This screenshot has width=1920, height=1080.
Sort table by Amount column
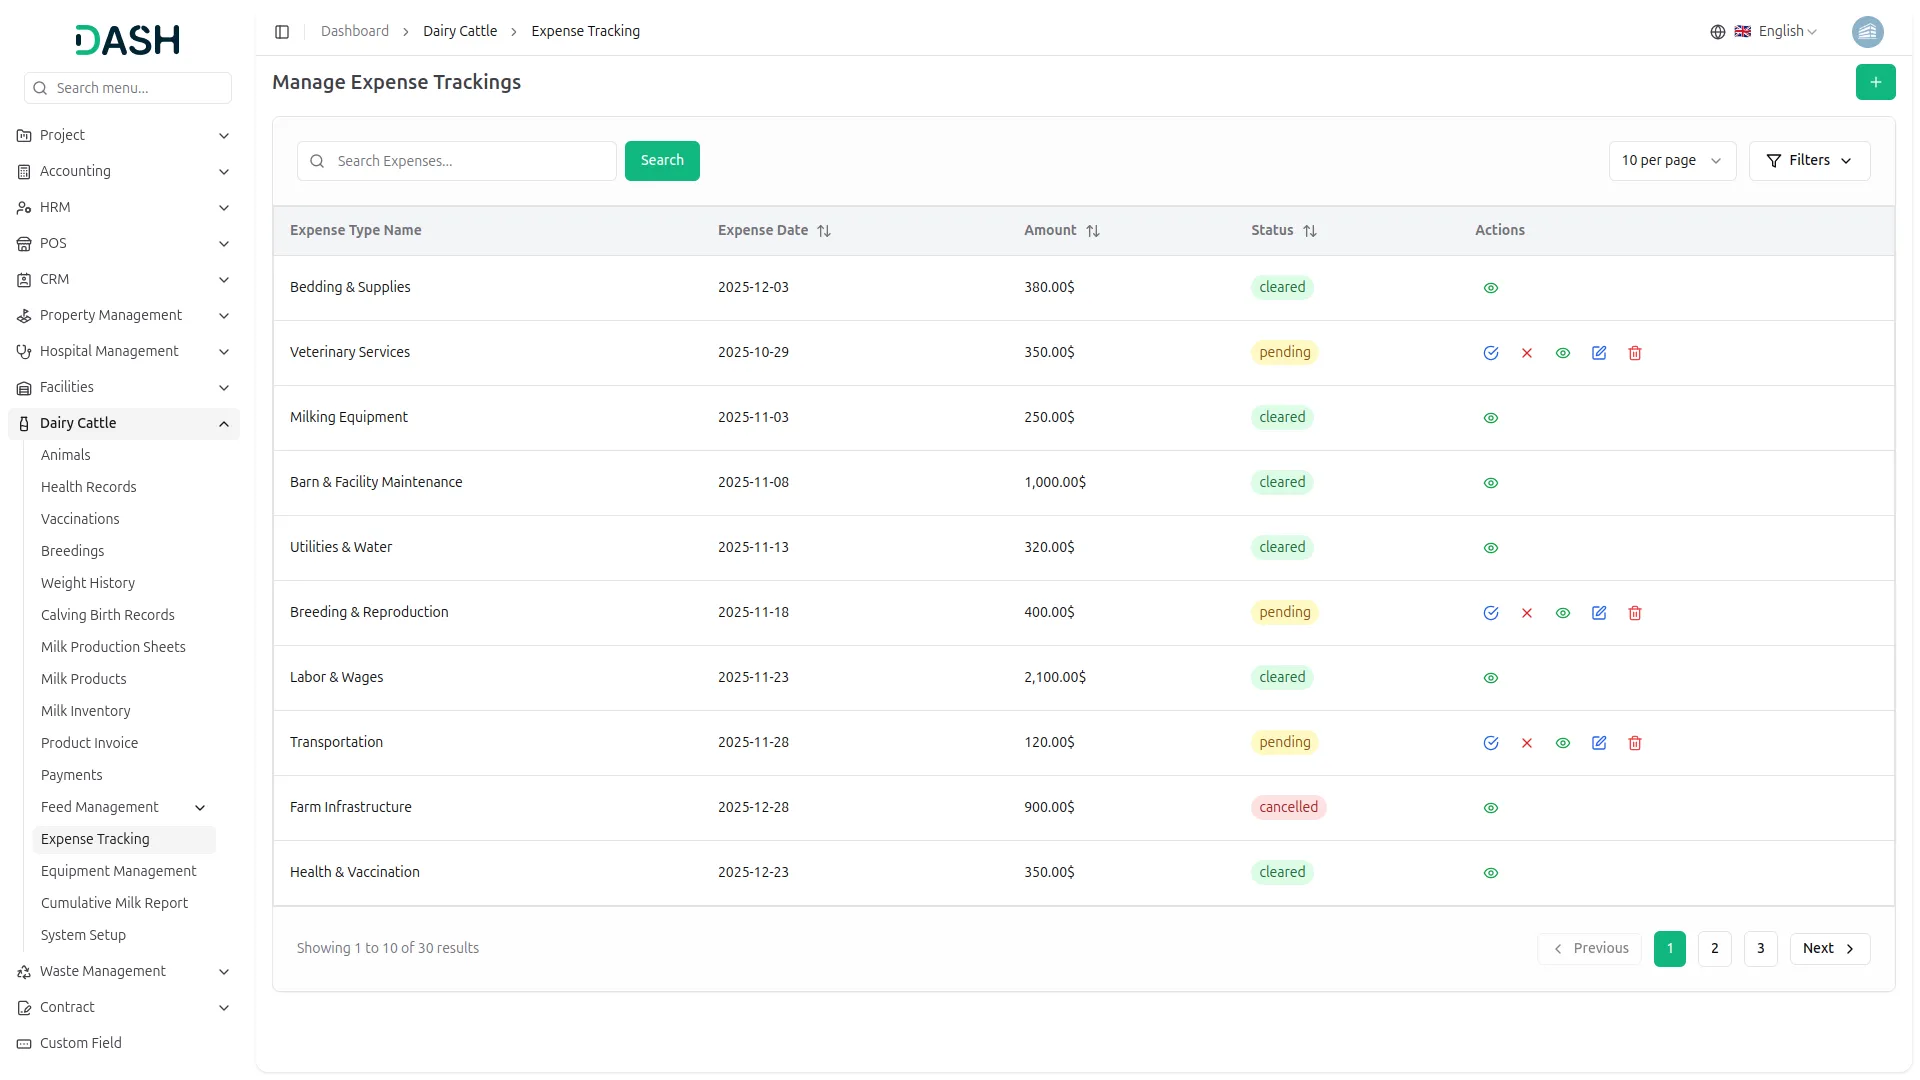(1092, 231)
